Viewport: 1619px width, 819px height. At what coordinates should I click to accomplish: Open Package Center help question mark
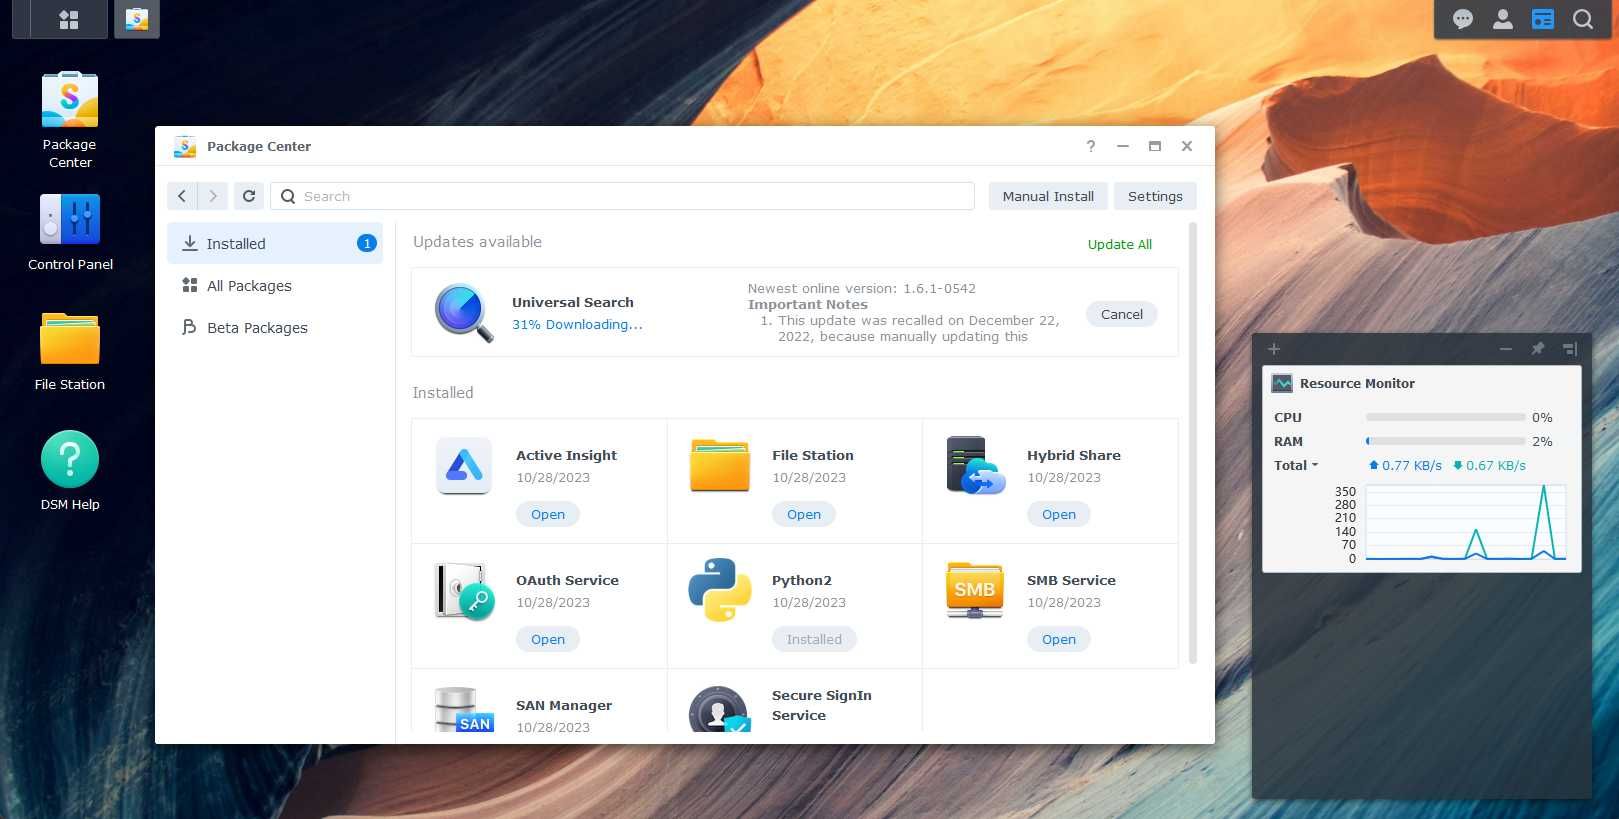click(1091, 146)
